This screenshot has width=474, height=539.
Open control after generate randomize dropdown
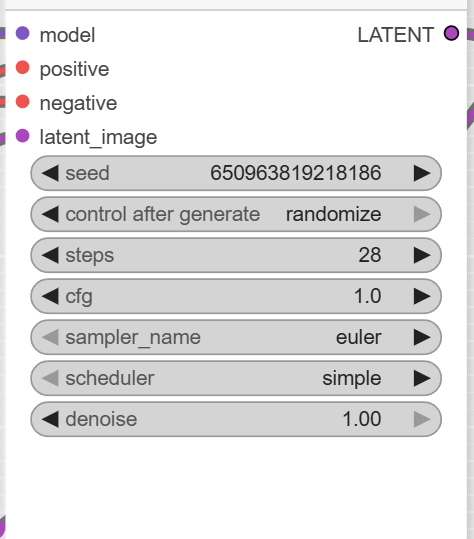[236, 214]
